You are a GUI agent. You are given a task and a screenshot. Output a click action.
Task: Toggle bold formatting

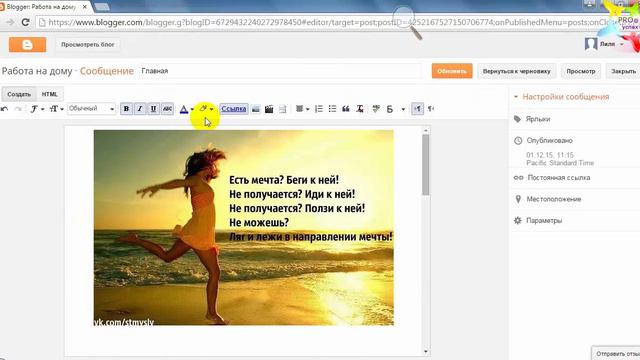tap(126, 109)
